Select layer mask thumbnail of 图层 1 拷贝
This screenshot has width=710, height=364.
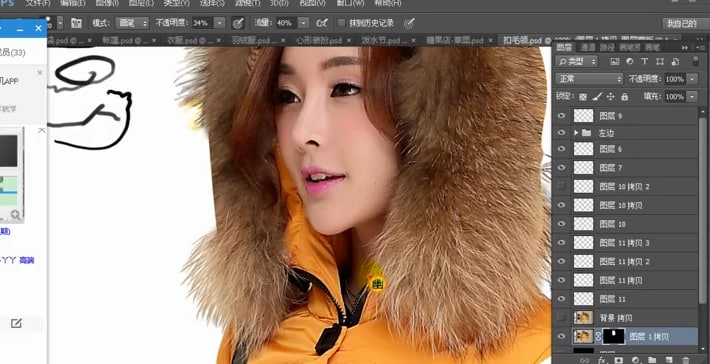coord(614,336)
